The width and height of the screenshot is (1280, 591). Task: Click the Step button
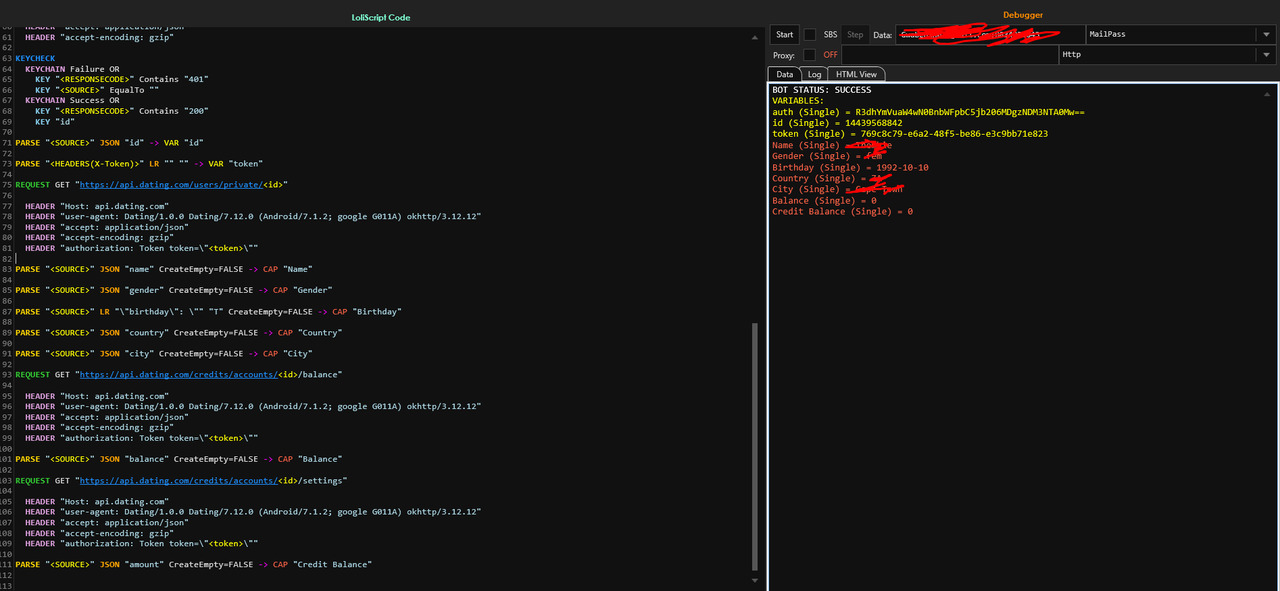[x=855, y=34]
